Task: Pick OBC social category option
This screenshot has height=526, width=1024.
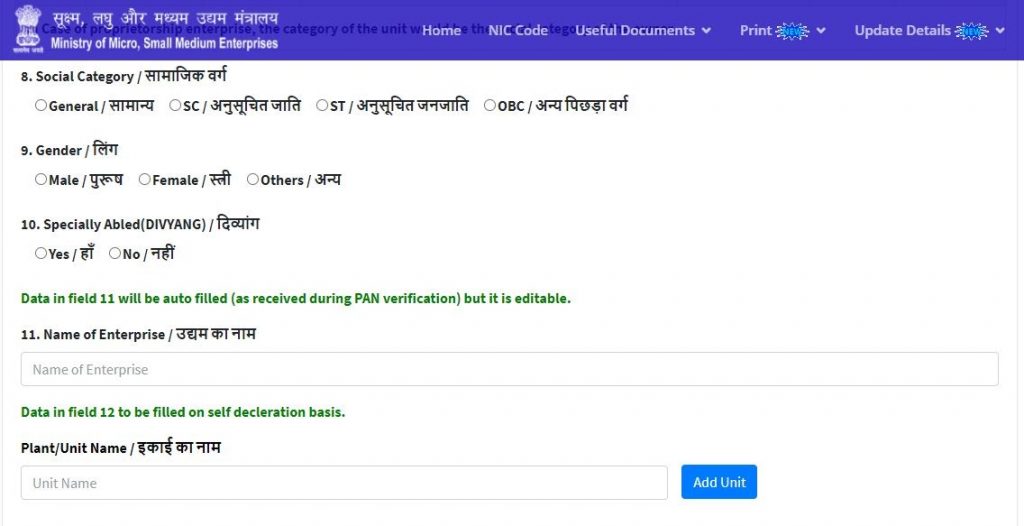Action: click(x=490, y=105)
